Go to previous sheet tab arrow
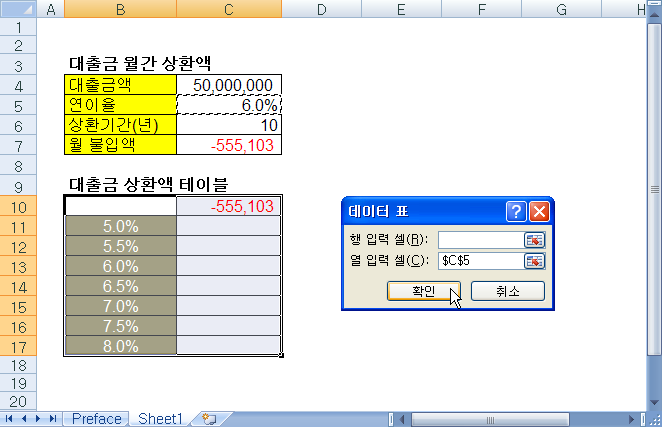The height and width of the screenshot is (427, 662). click(x=24, y=419)
